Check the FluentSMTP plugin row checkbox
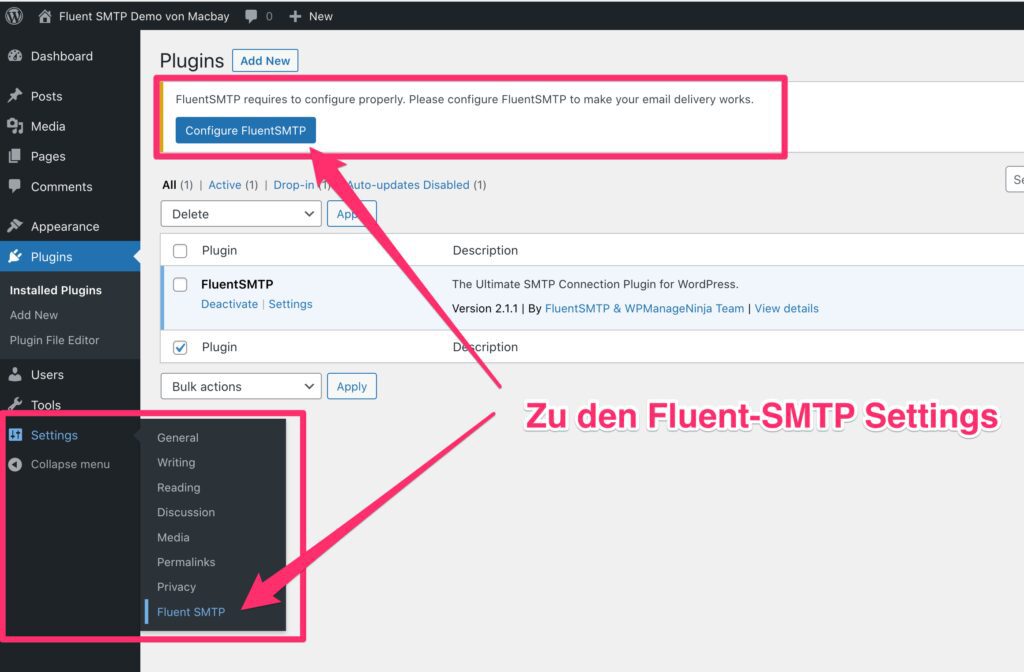Screen dimensions: 1024x672 tap(180, 285)
